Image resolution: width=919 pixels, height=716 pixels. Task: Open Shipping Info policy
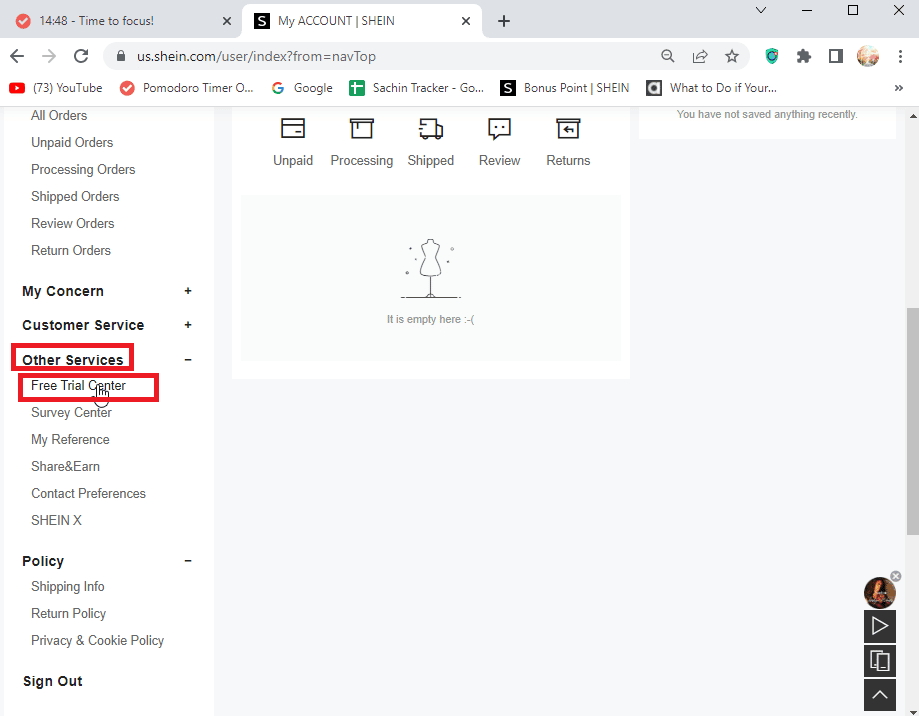68,587
